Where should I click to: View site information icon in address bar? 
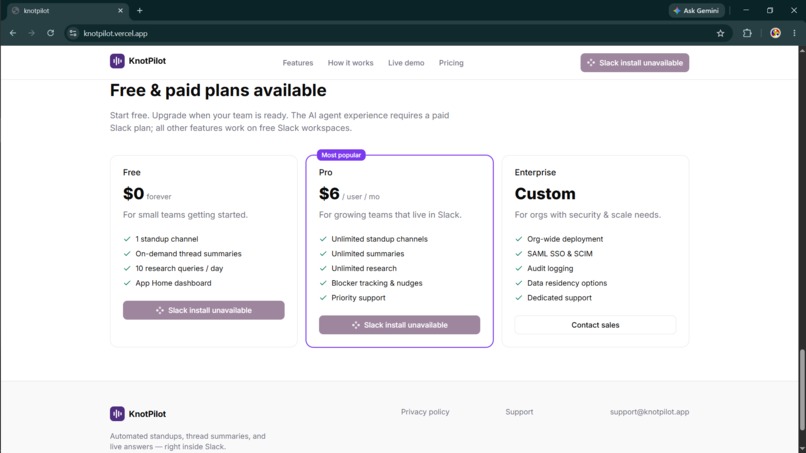pyautogui.click(x=74, y=33)
